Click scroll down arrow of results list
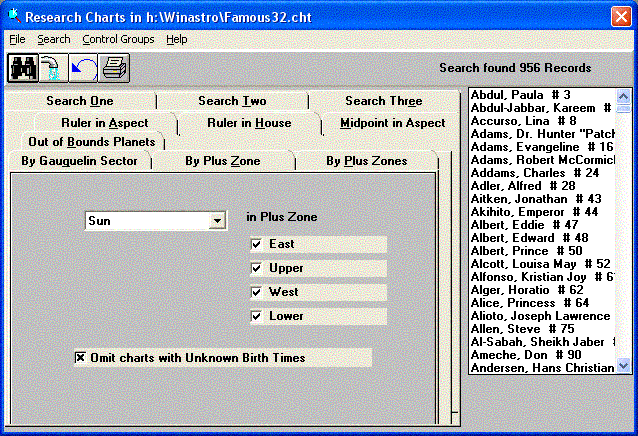 [x=624, y=367]
